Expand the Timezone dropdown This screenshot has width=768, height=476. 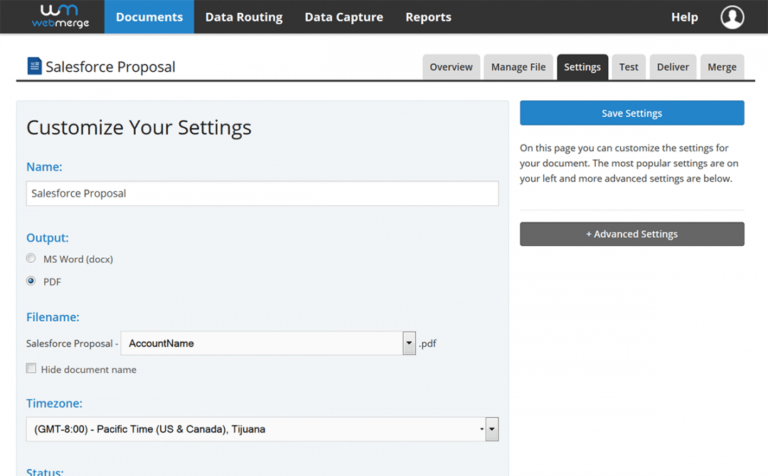(491, 430)
